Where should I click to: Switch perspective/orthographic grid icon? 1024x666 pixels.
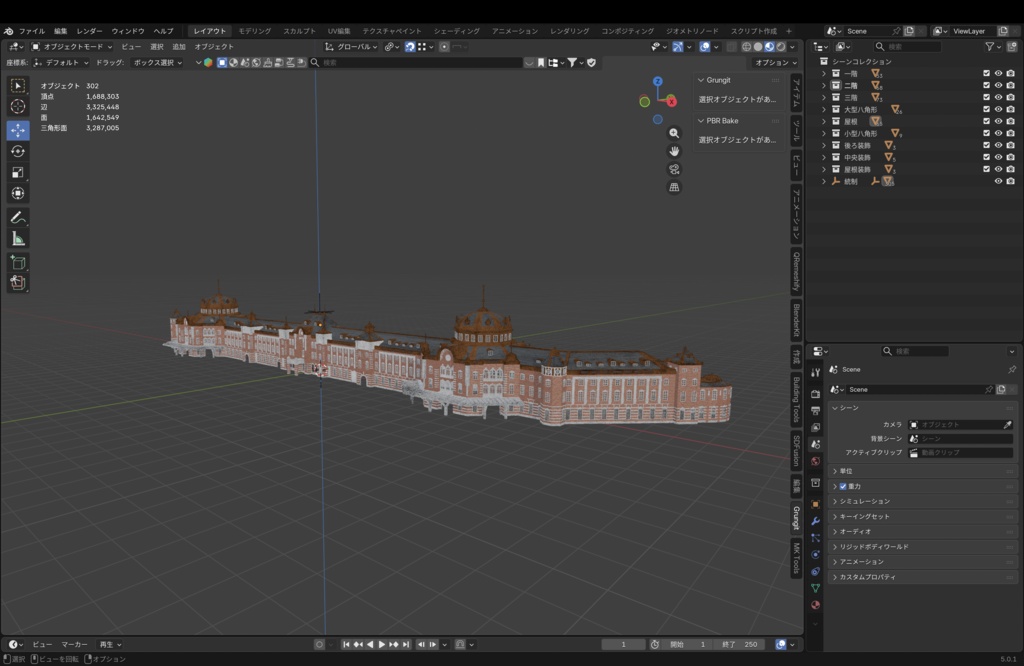pyautogui.click(x=674, y=187)
